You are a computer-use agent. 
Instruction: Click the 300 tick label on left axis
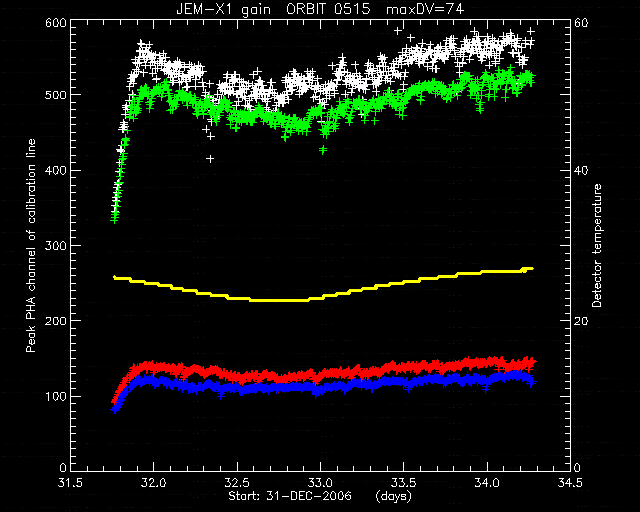click(57, 246)
